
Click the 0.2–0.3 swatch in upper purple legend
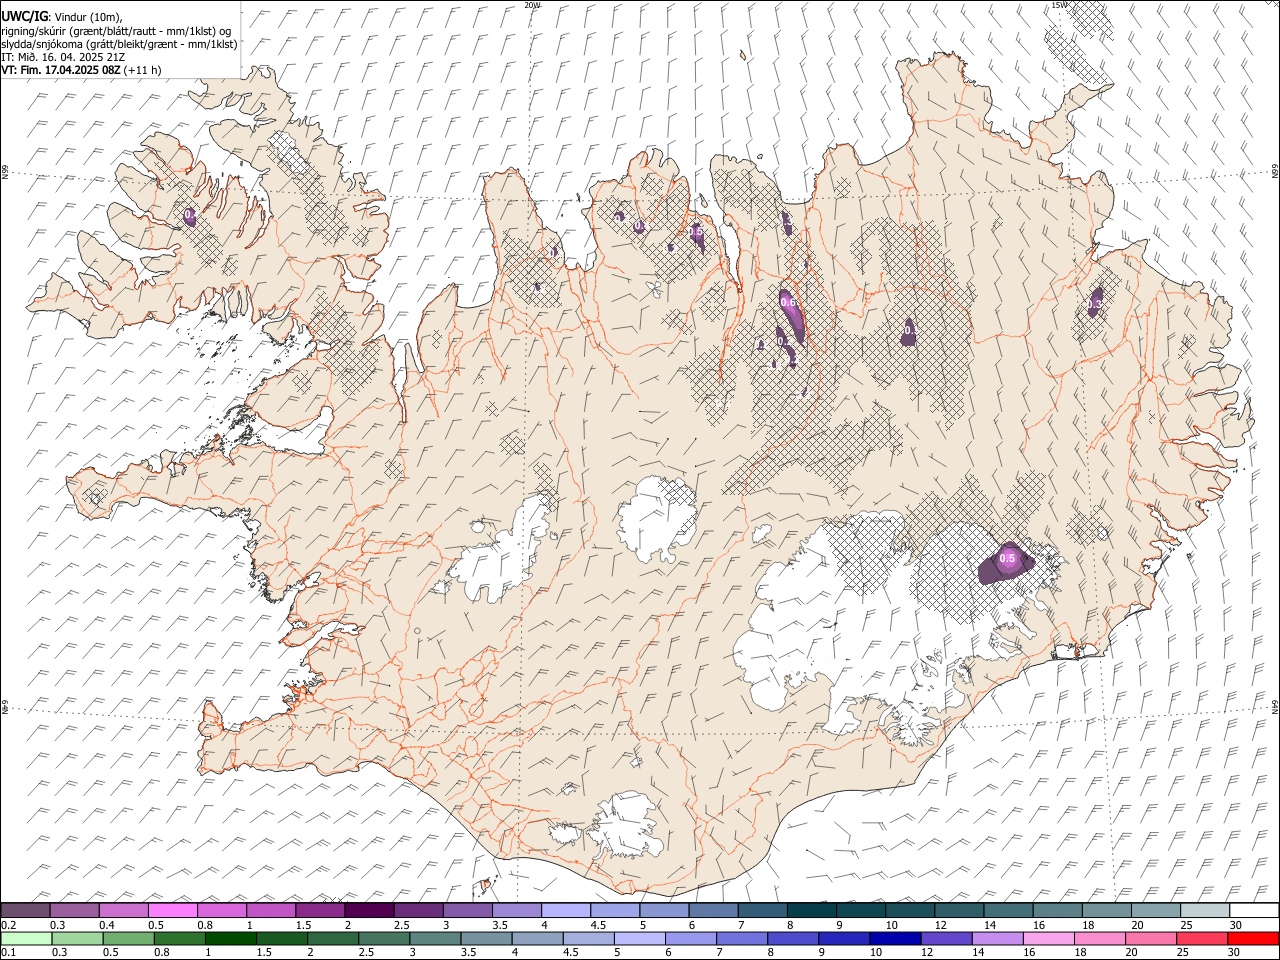[25, 911]
